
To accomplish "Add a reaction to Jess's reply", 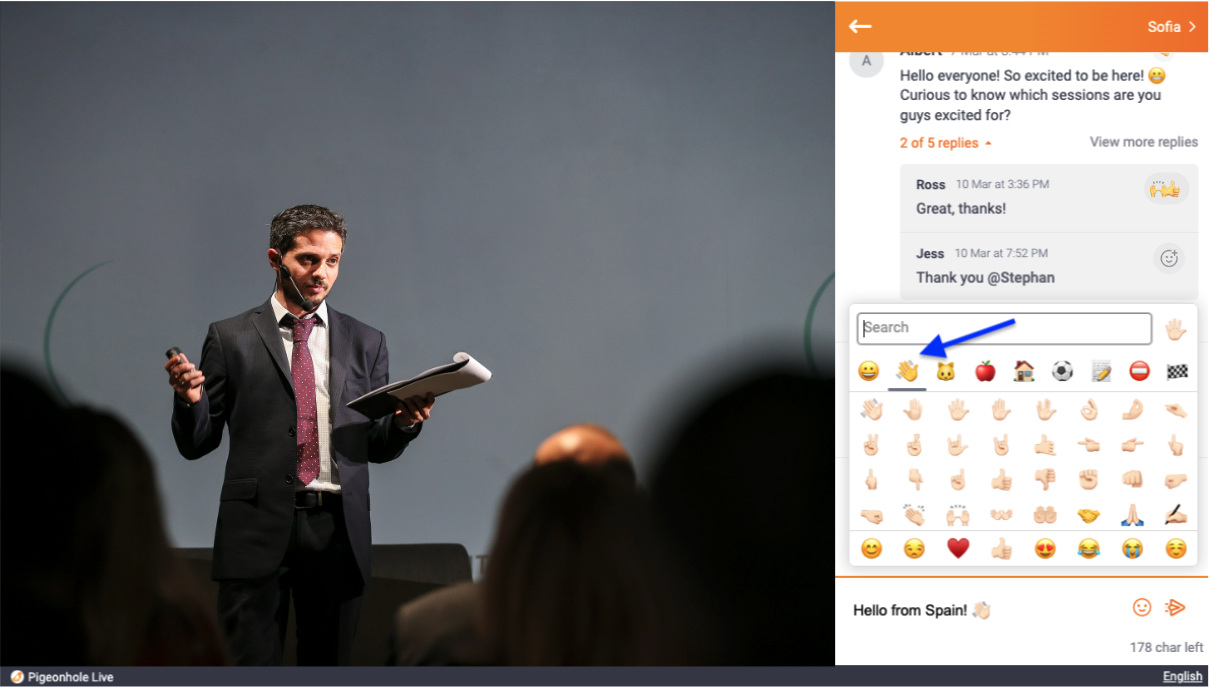I will 1169,258.
